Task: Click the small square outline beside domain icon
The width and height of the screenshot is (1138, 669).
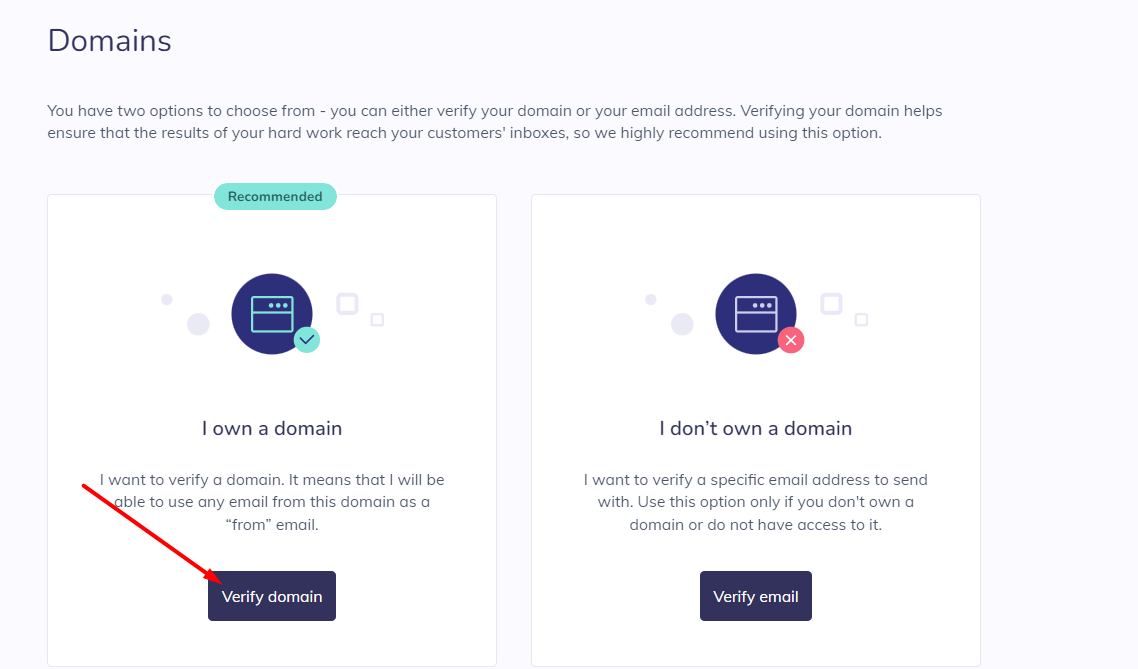Action: [x=377, y=320]
